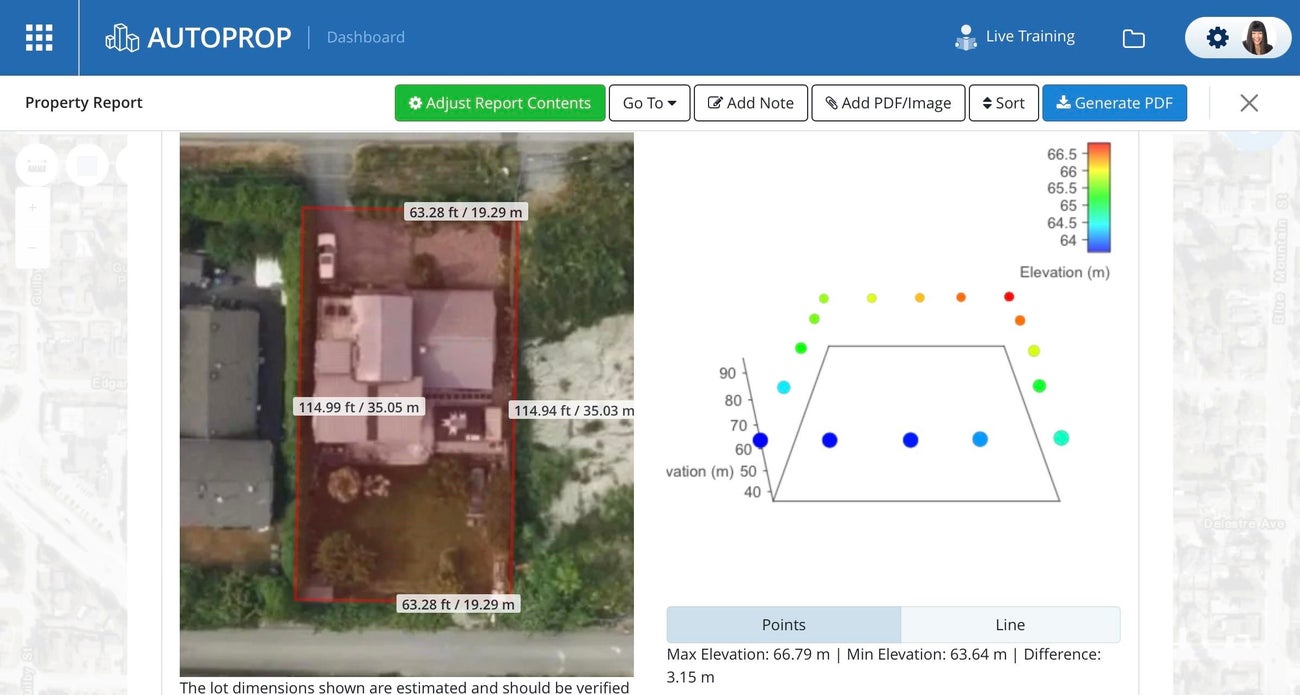Switch to the Points tab
1300x695 pixels.
(784, 625)
